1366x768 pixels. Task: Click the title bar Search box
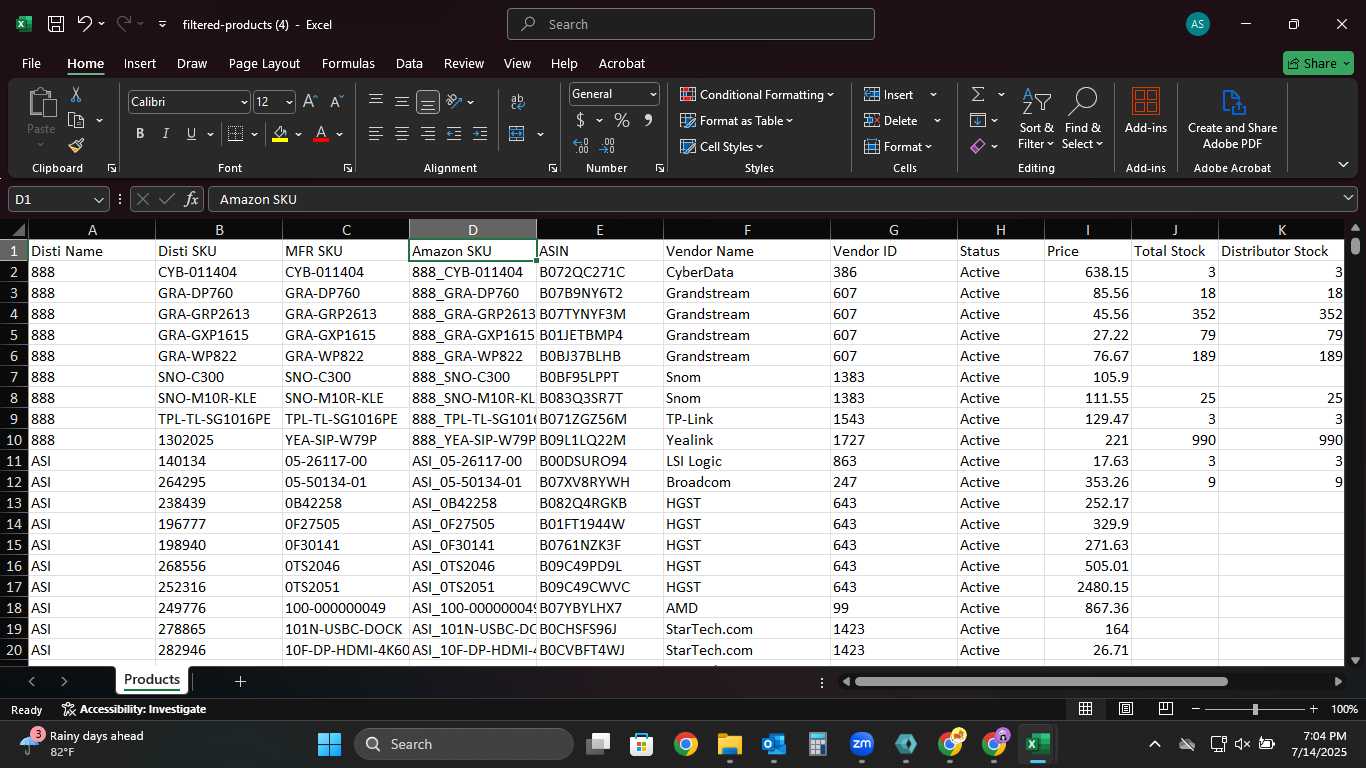(x=691, y=24)
